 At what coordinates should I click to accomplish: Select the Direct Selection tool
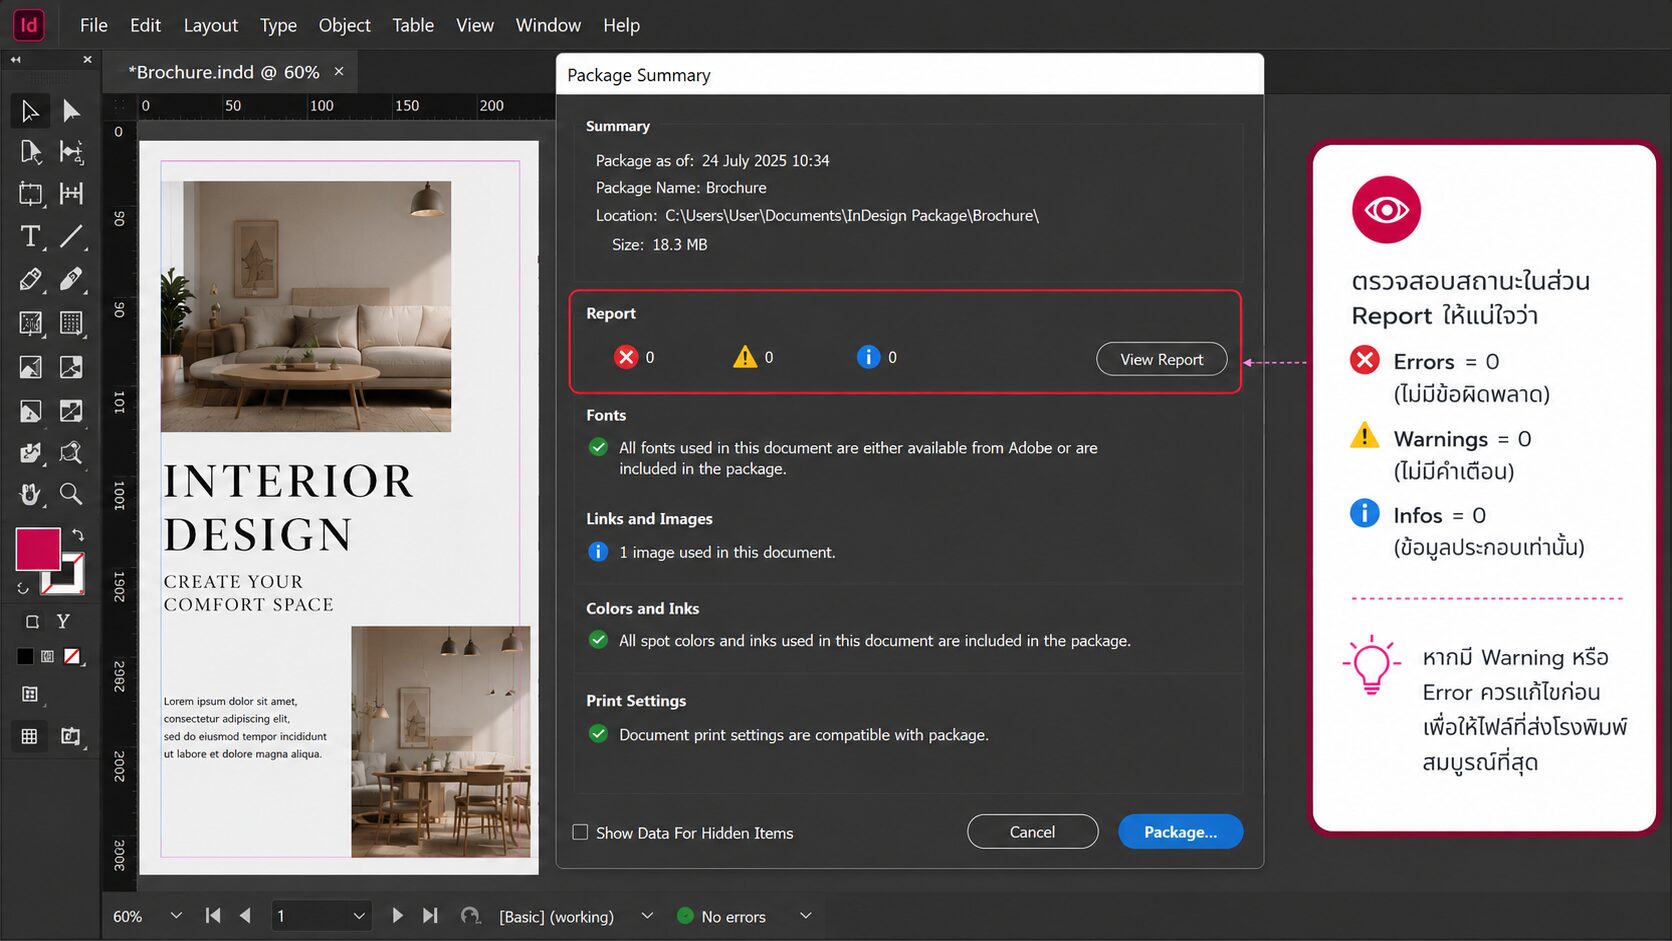71,110
